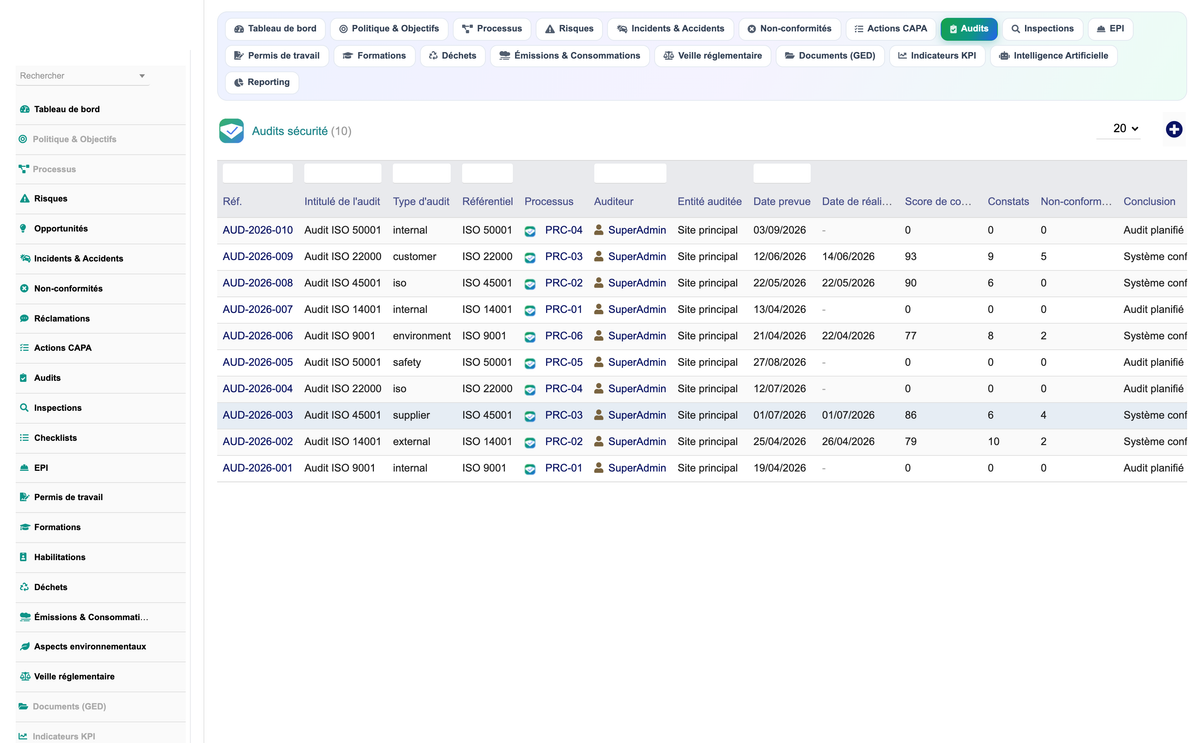Image resolution: width=1200 pixels, height=743 pixels.
Task: Click Tableau de bord icon in sidebar
Action: pos(24,109)
